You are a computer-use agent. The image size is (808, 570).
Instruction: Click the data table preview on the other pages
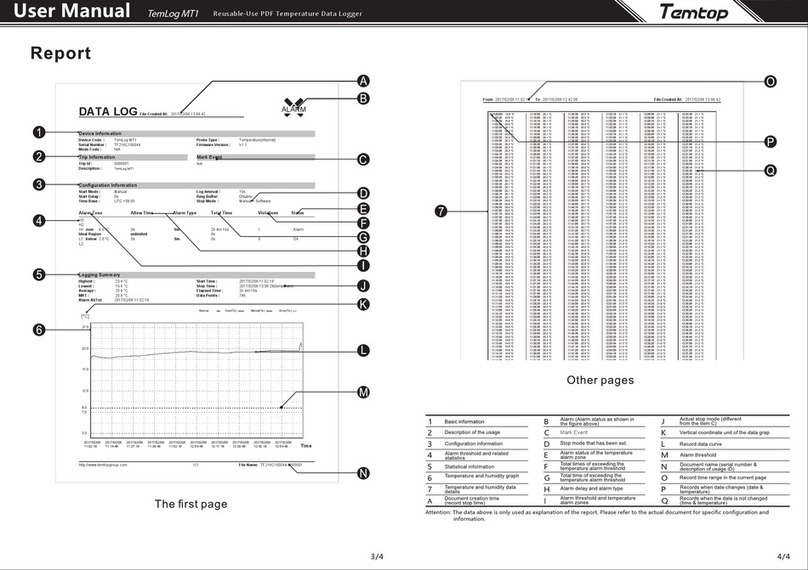tap(602, 236)
